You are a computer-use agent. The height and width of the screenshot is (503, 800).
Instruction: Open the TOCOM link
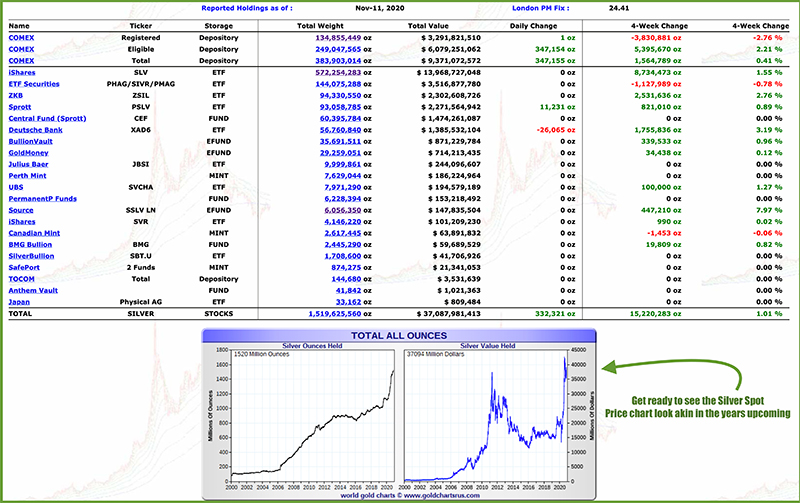21,279
